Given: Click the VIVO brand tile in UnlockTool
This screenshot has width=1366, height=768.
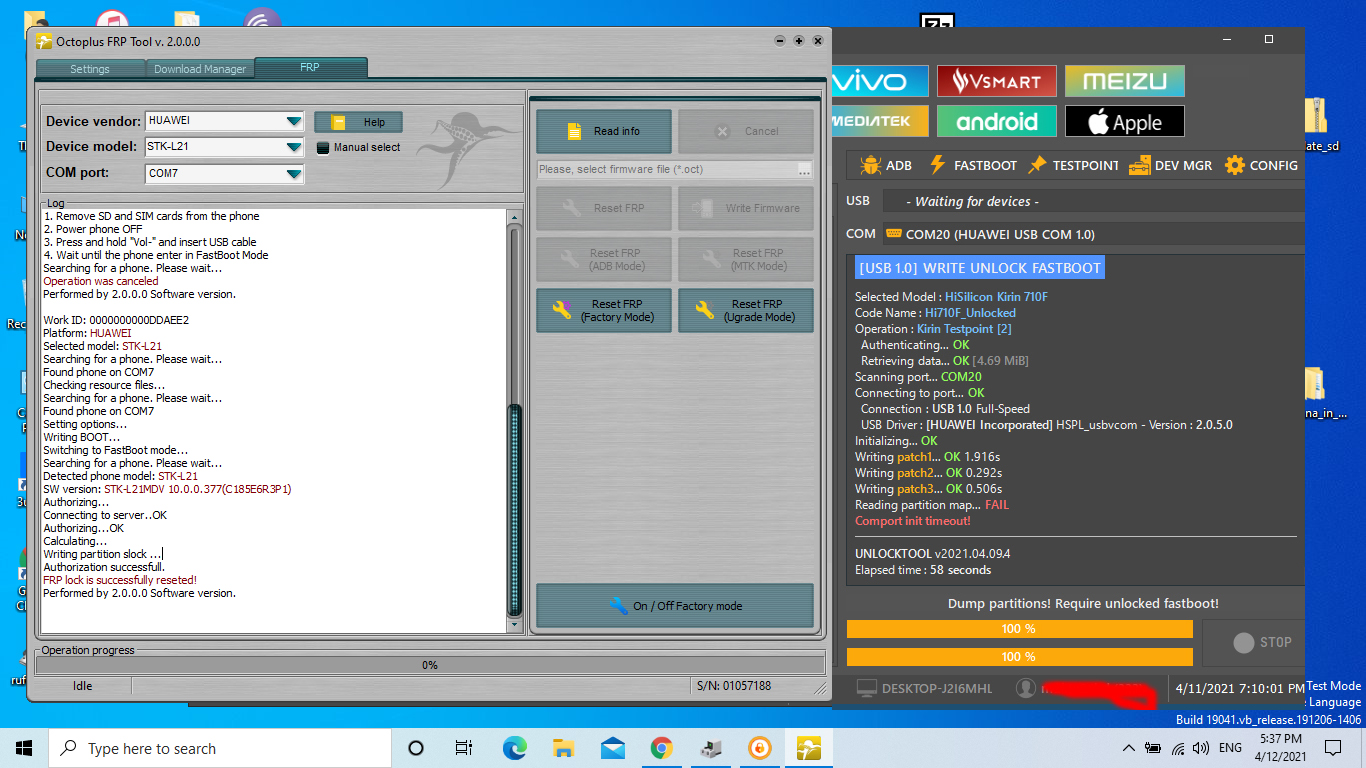Looking at the screenshot, I should (880, 81).
